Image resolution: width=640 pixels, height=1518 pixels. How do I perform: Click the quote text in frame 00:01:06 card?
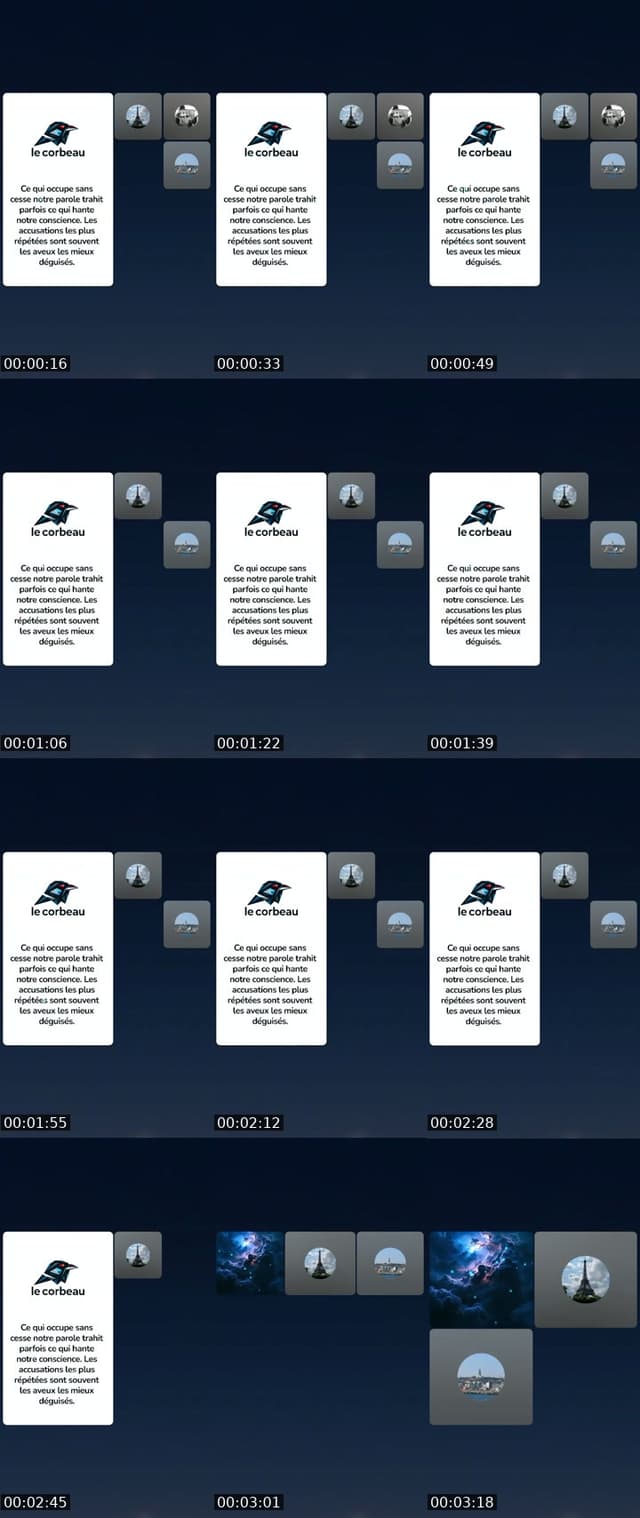(58, 605)
